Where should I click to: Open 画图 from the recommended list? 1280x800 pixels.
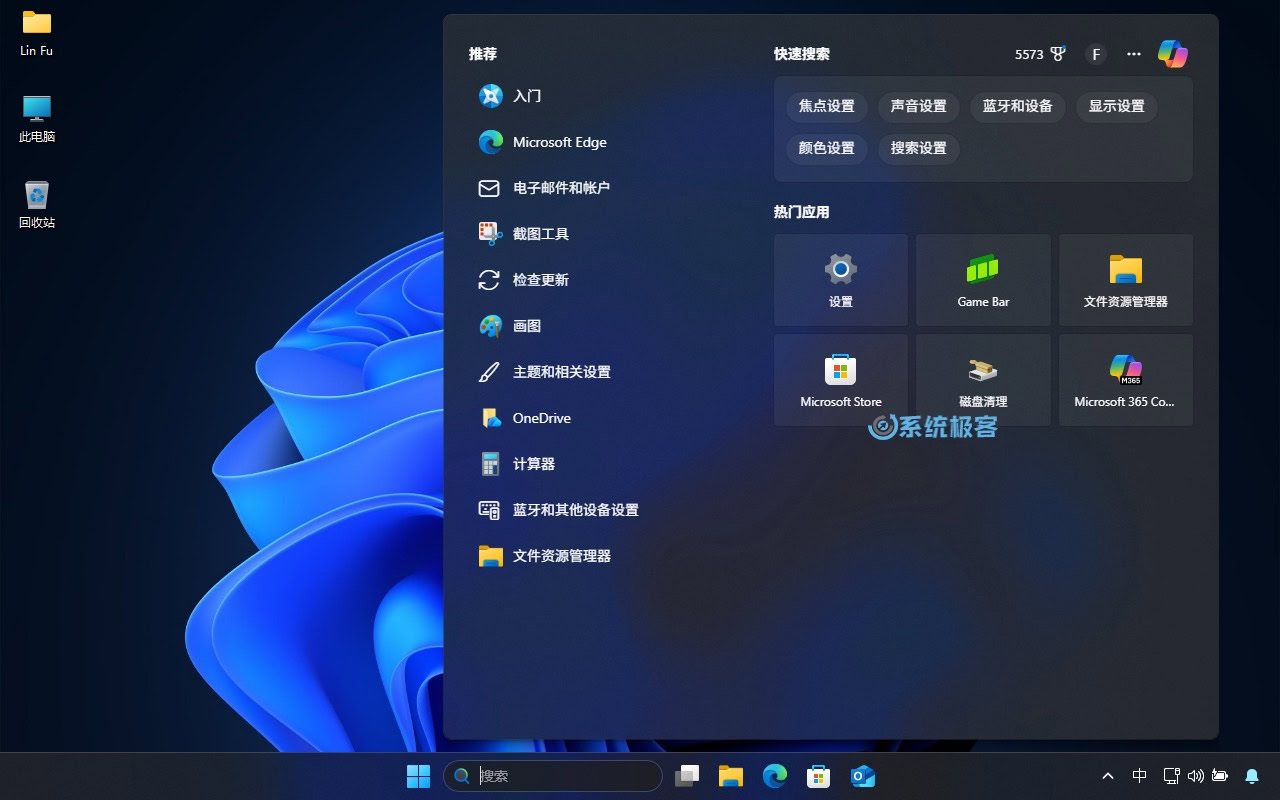coord(527,325)
